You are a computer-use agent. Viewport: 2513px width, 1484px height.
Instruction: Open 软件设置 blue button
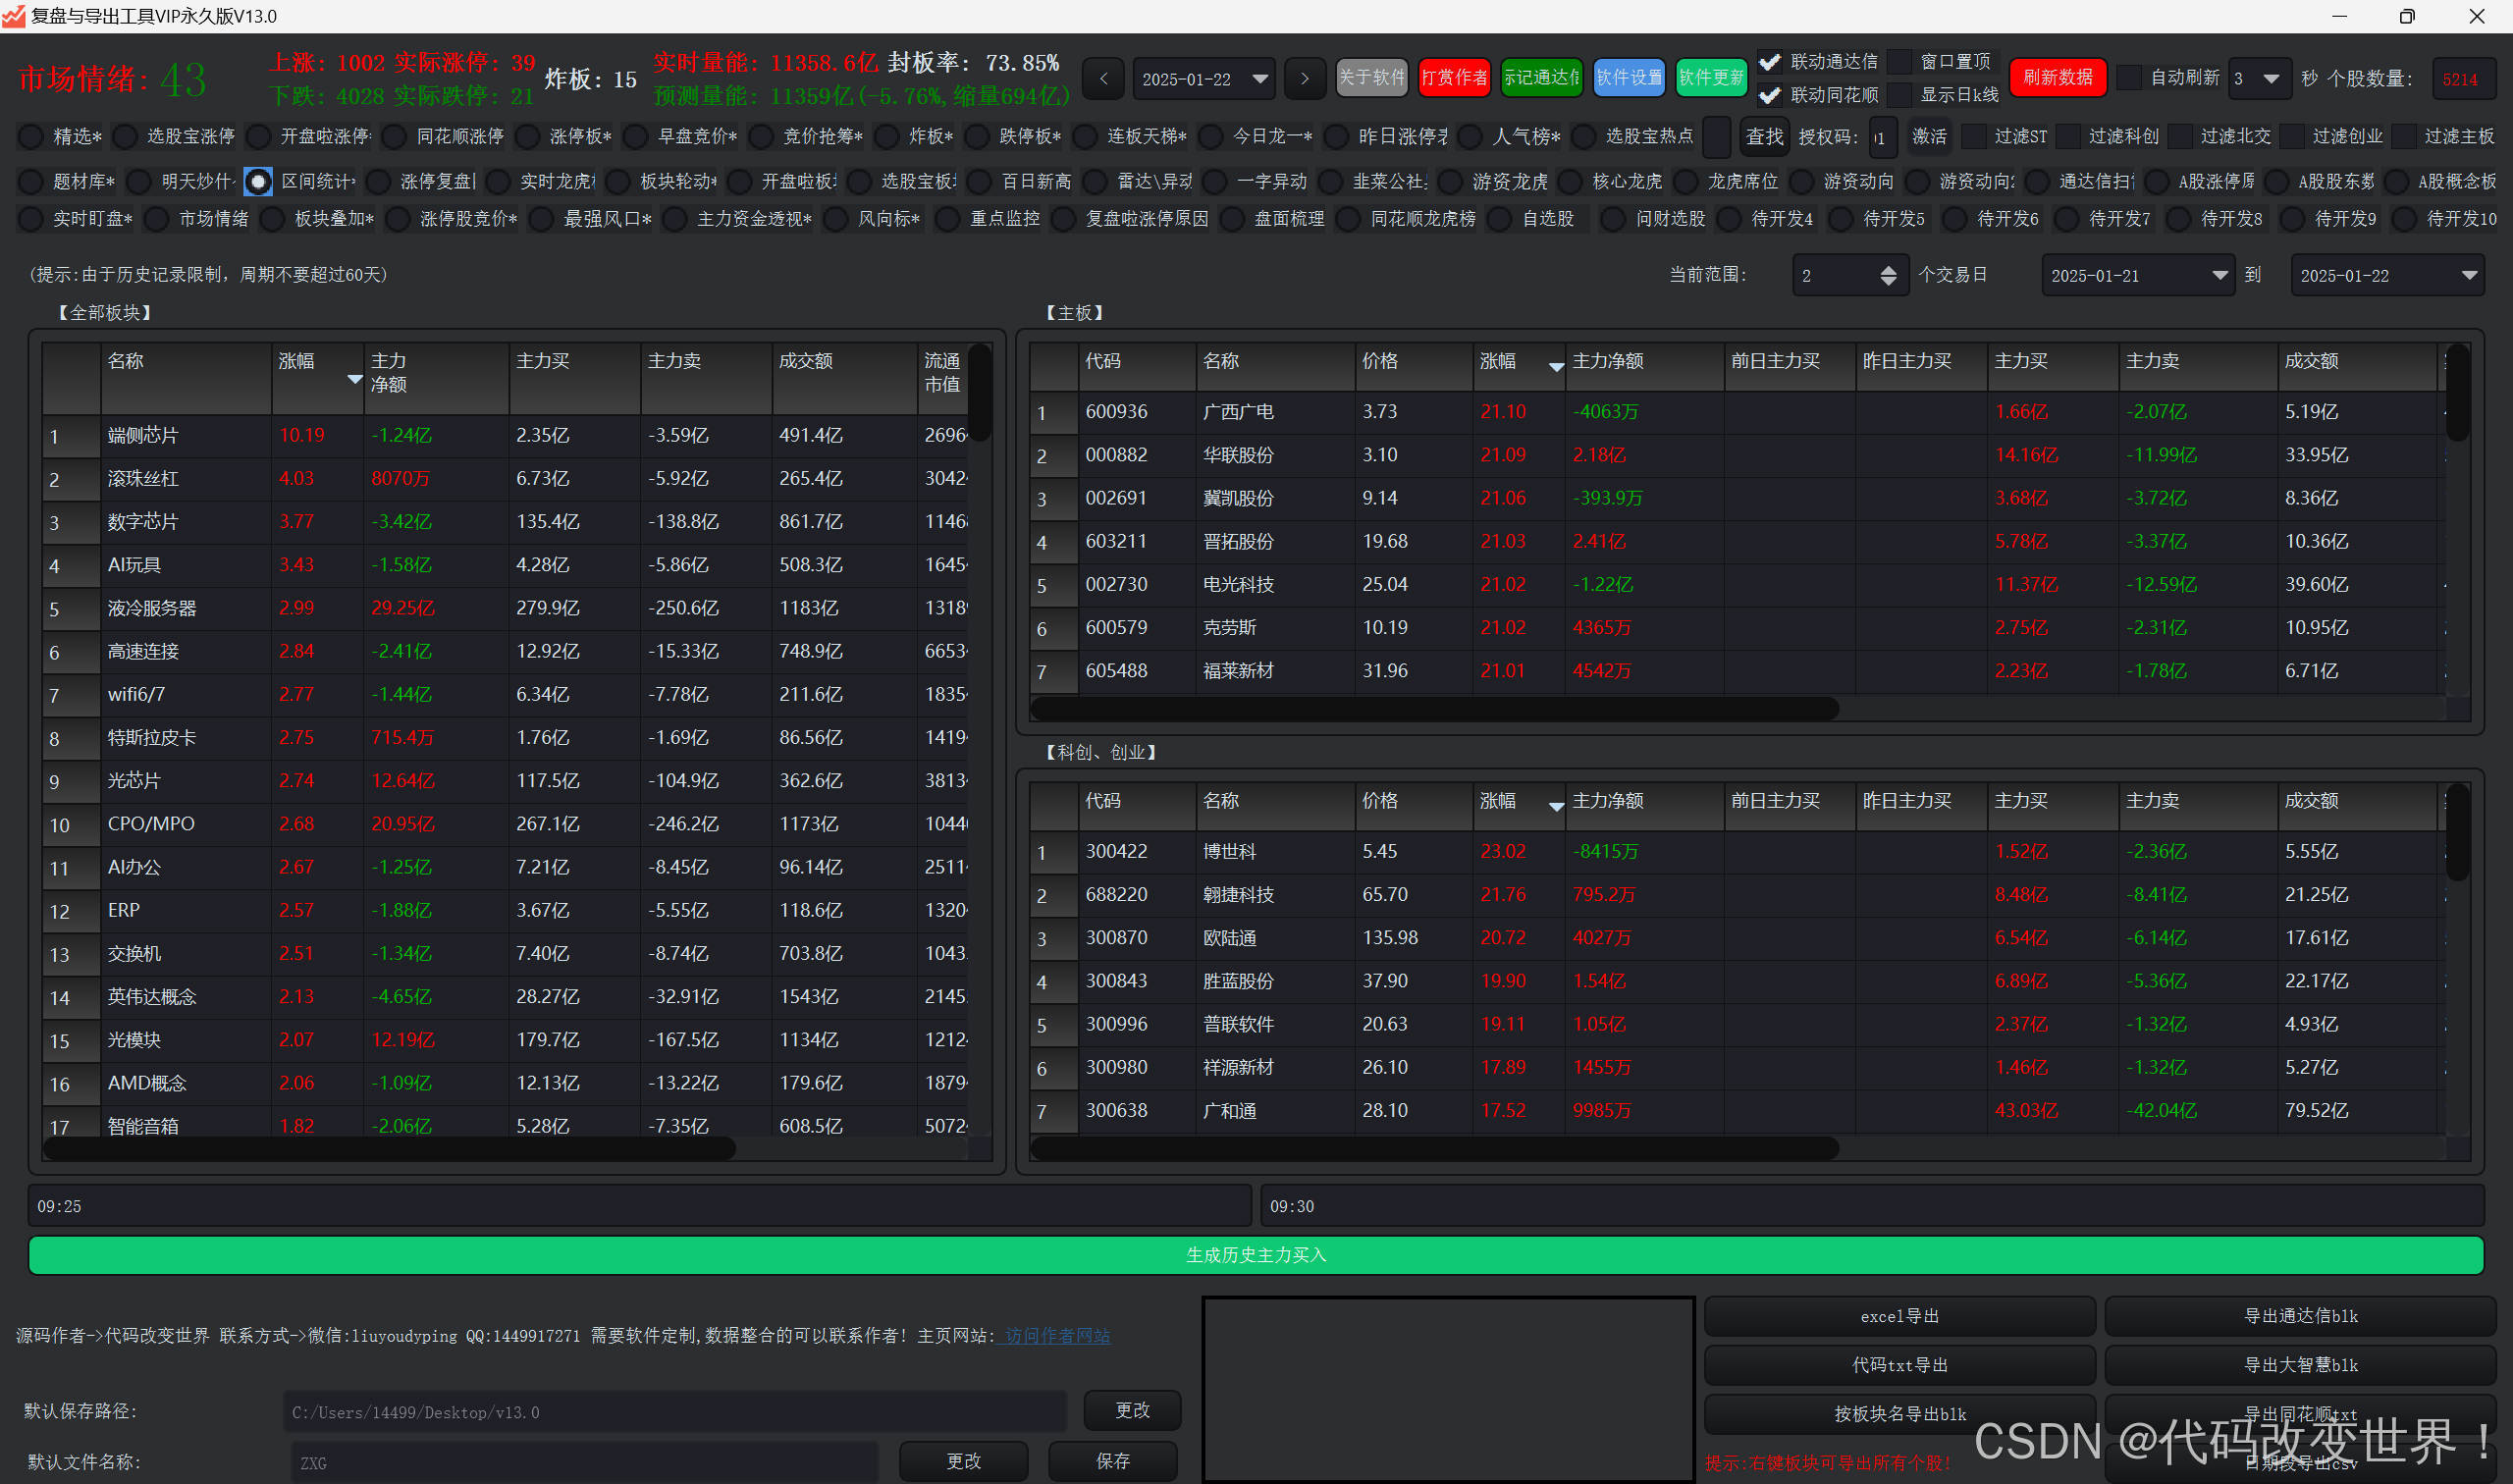click(x=1628, y=78)
